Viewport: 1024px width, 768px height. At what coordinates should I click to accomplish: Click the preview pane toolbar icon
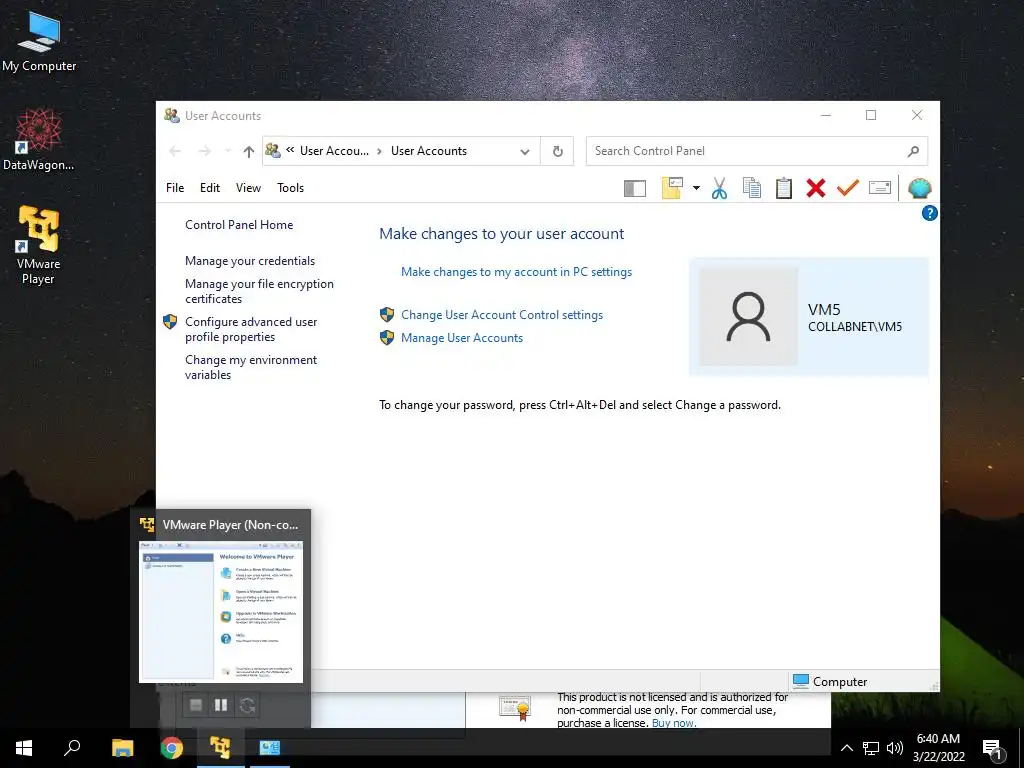(635, 189)
